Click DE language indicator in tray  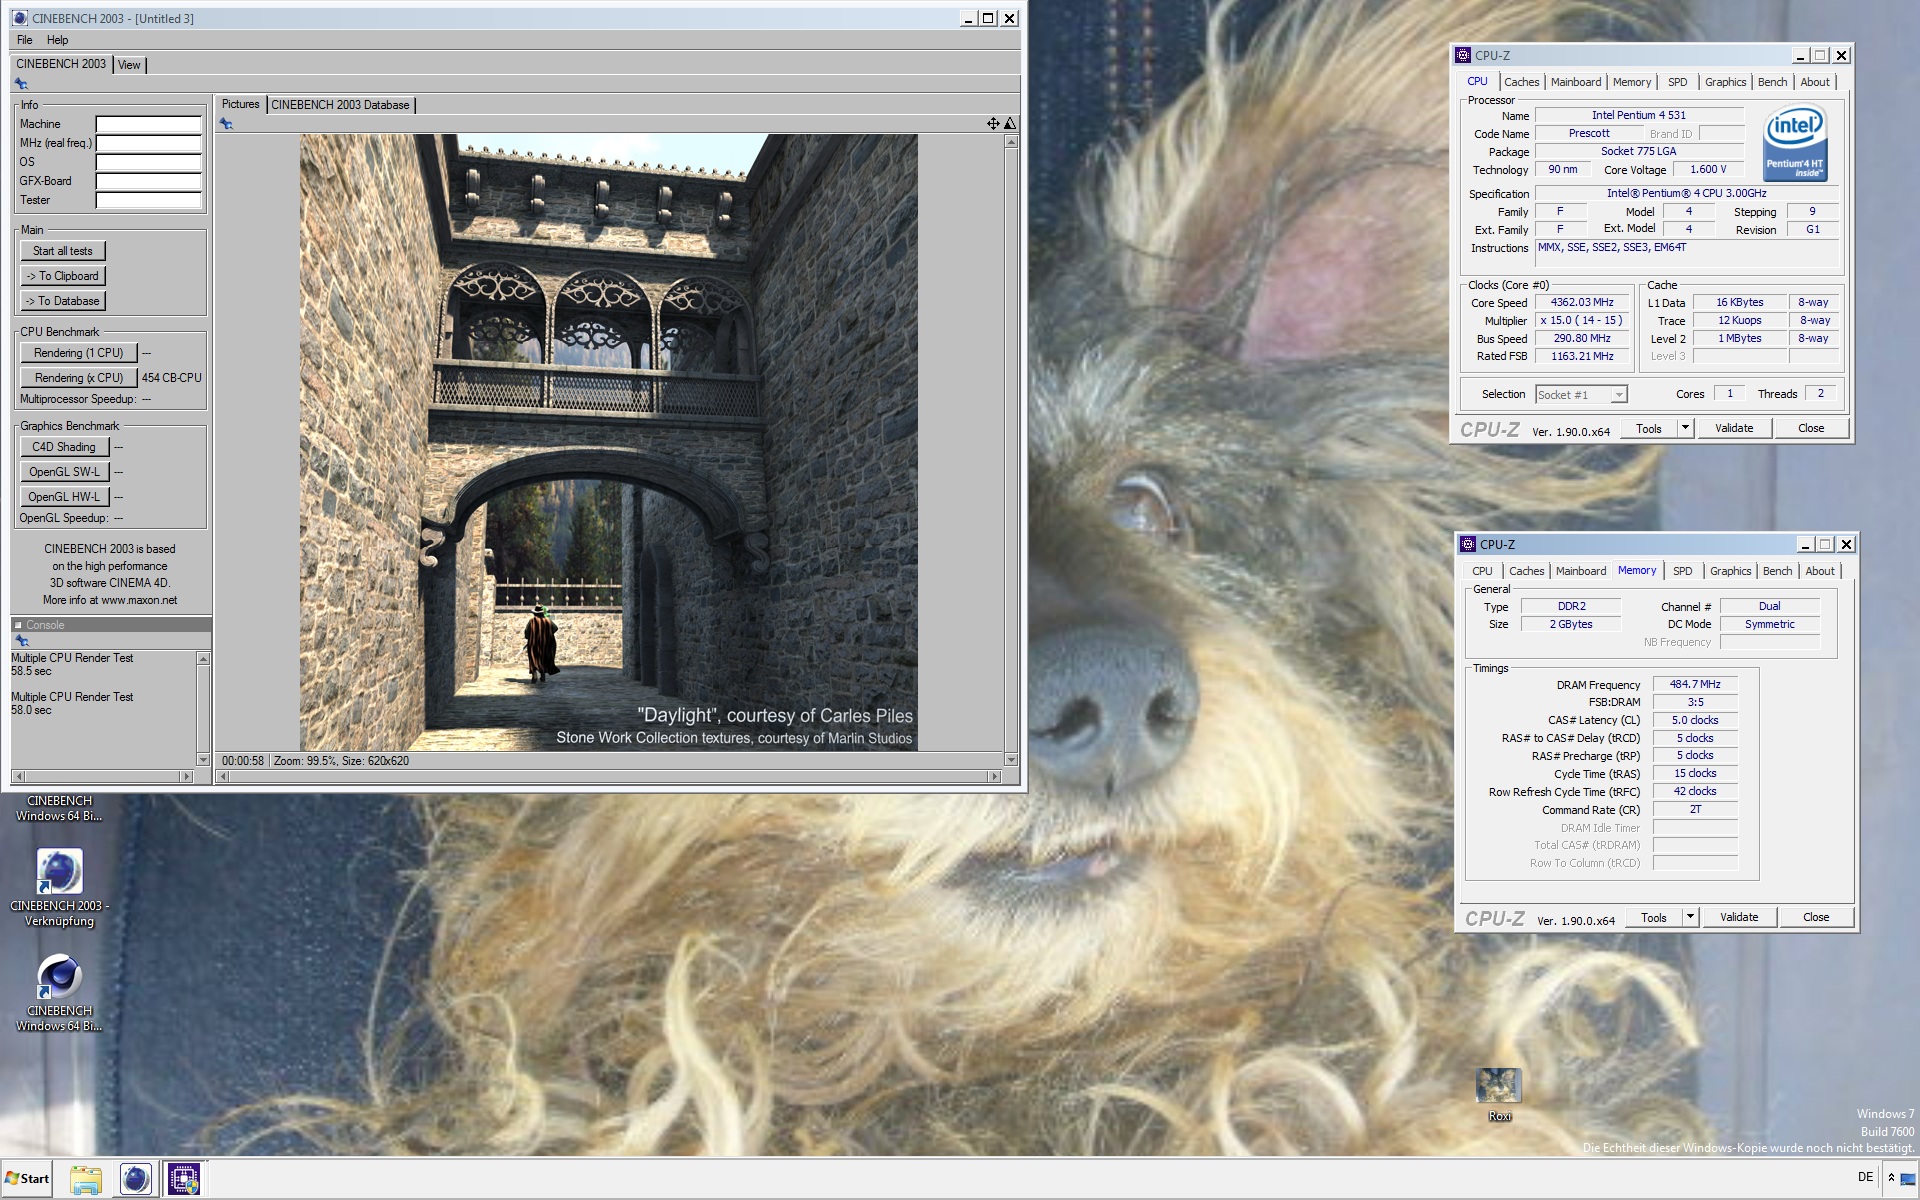pyautogui.click(x=1865, y=1177)
